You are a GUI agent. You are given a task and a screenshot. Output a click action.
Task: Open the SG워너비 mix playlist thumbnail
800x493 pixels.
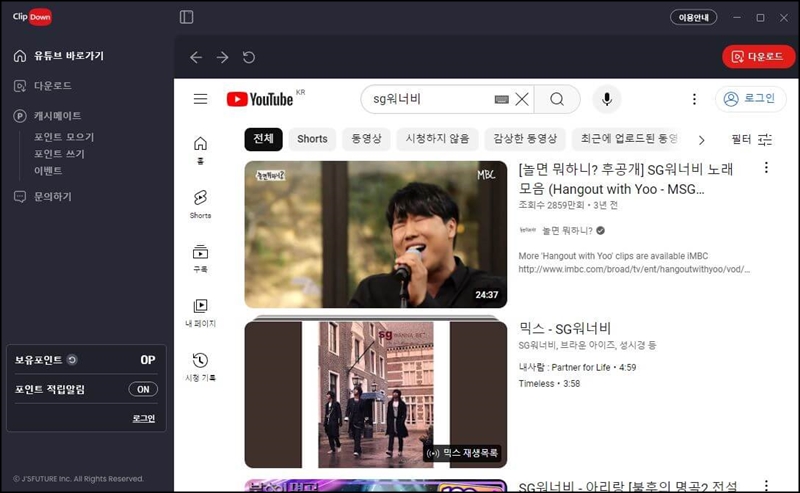(376, 395)
